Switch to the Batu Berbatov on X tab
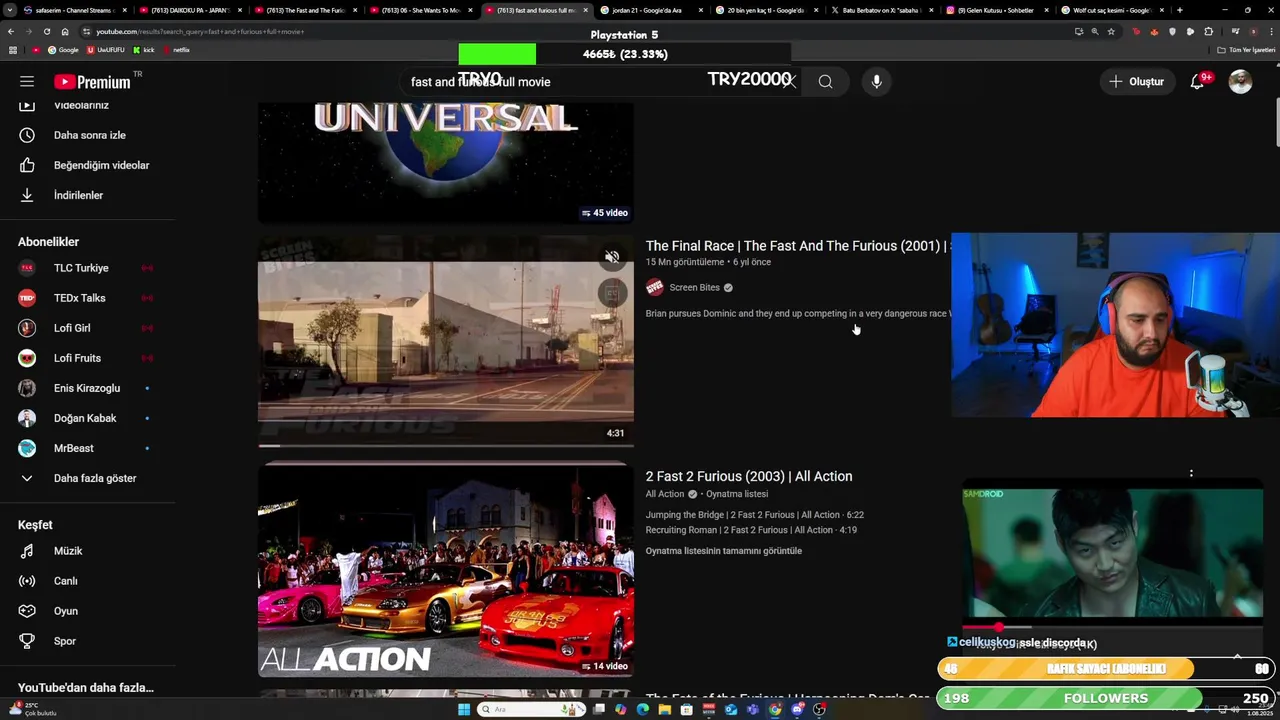This screenshot has height=720, width=1280. (x=880, y=10)
